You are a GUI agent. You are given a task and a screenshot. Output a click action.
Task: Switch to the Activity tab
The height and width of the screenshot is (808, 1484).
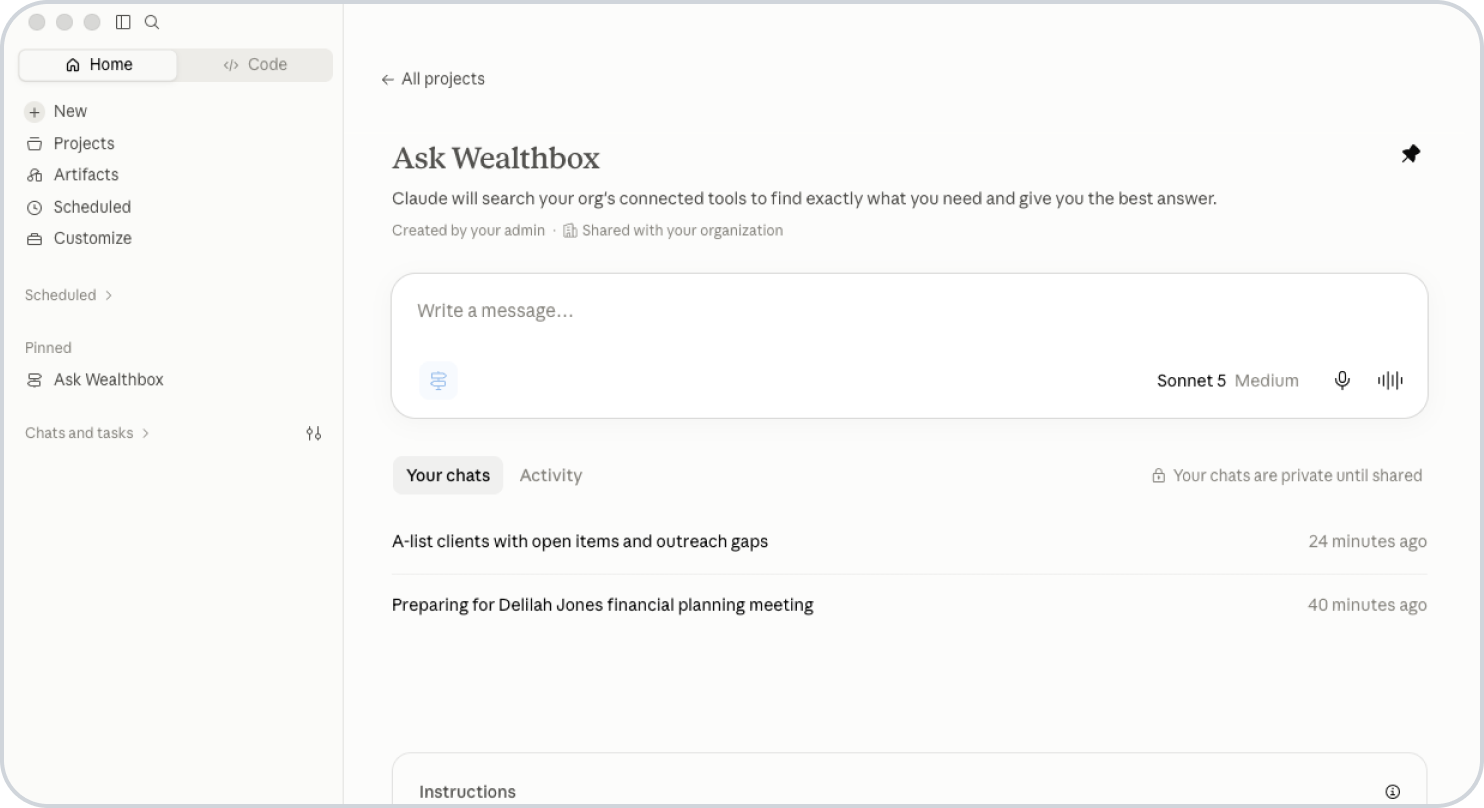click(x=551, y=475)
